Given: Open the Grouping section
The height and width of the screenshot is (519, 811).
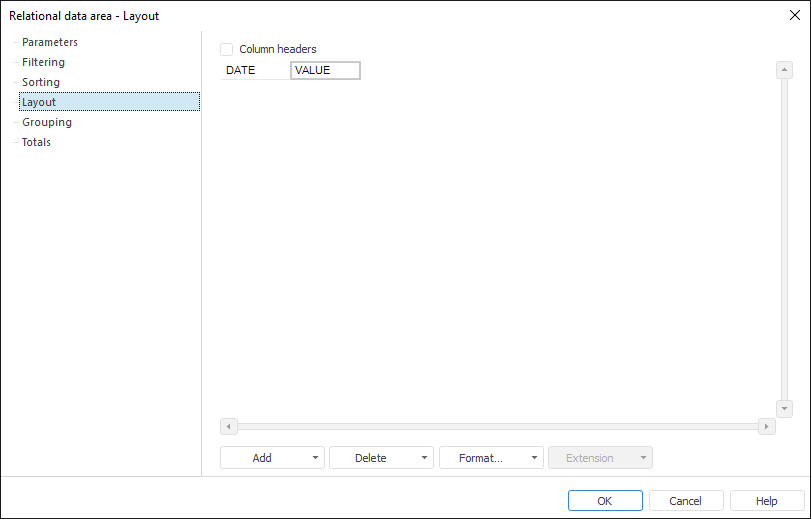Looking at the screenshot, I should pyautogui.click(x=47, y=122).
